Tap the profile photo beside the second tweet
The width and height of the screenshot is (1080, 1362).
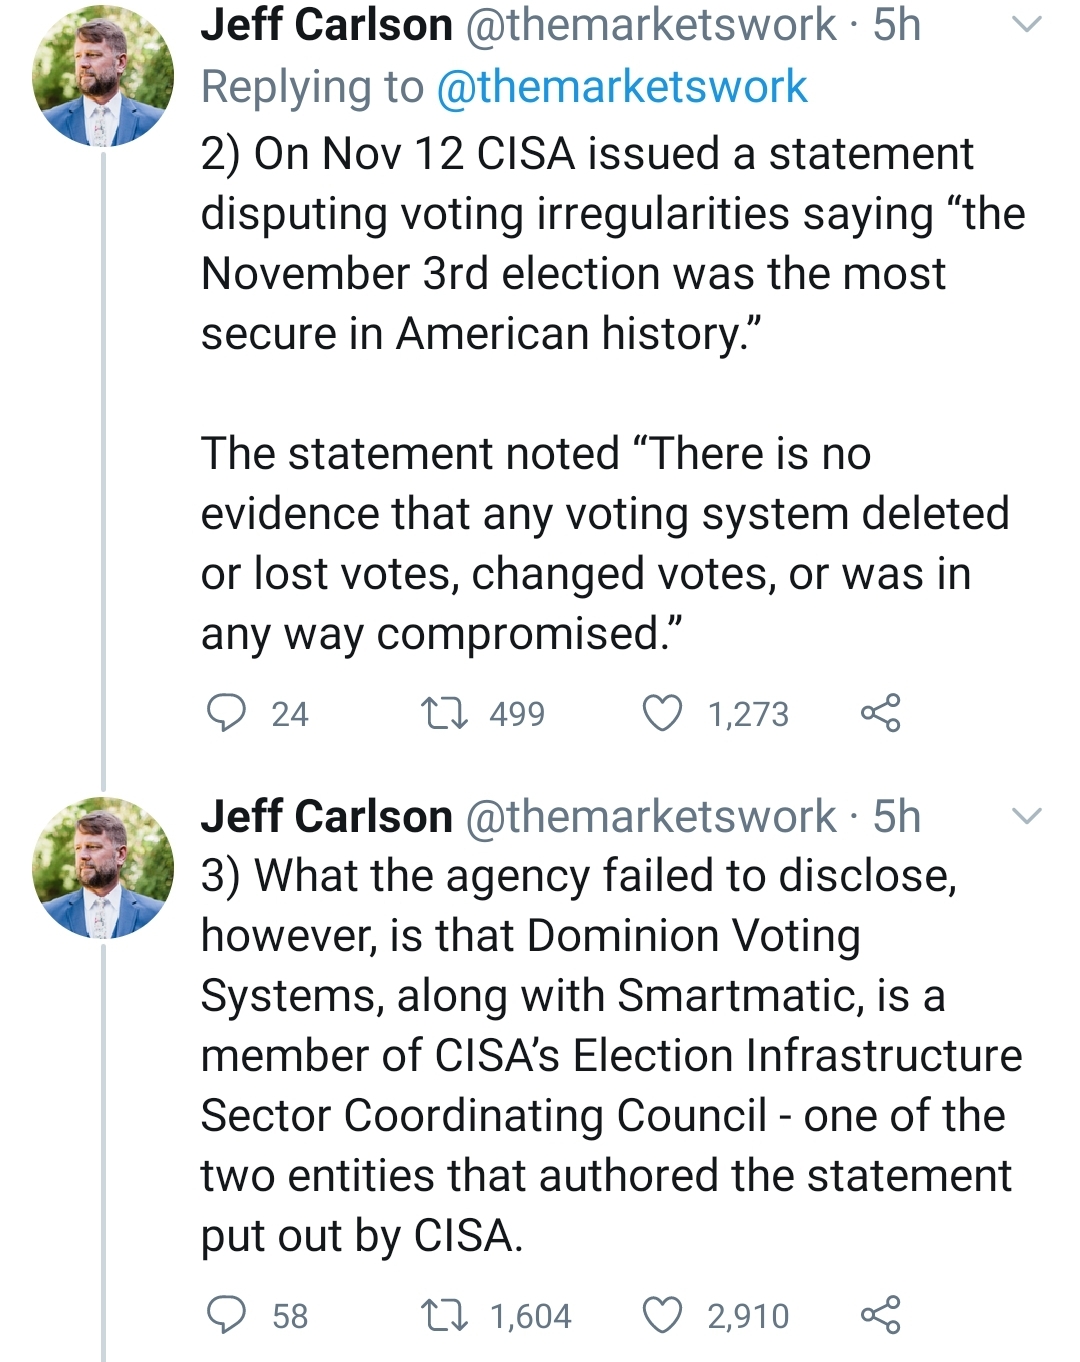point(103,867)
